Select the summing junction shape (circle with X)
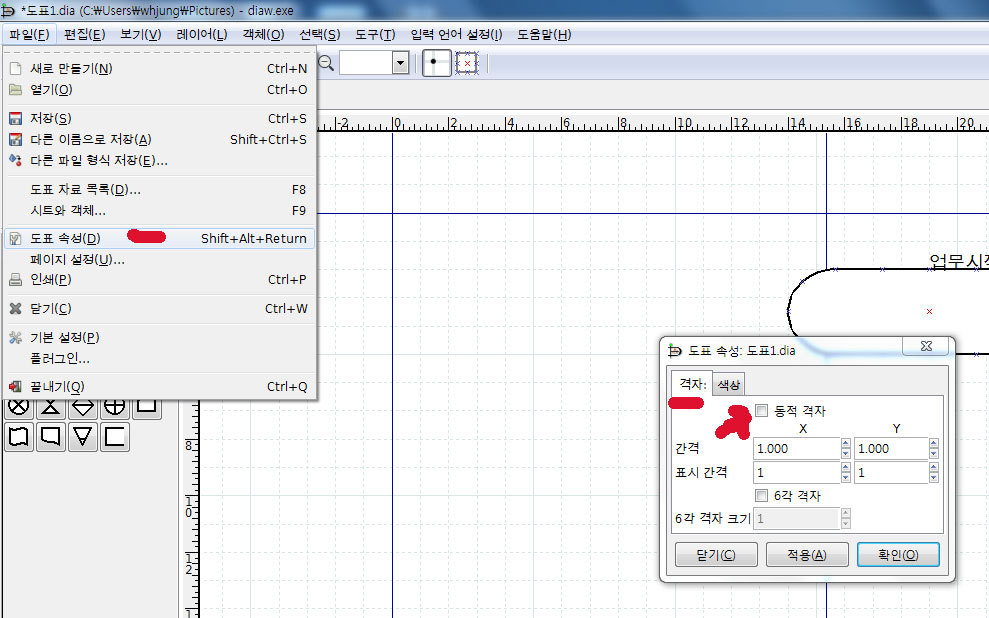989x618 pixels. coord(19,407)
